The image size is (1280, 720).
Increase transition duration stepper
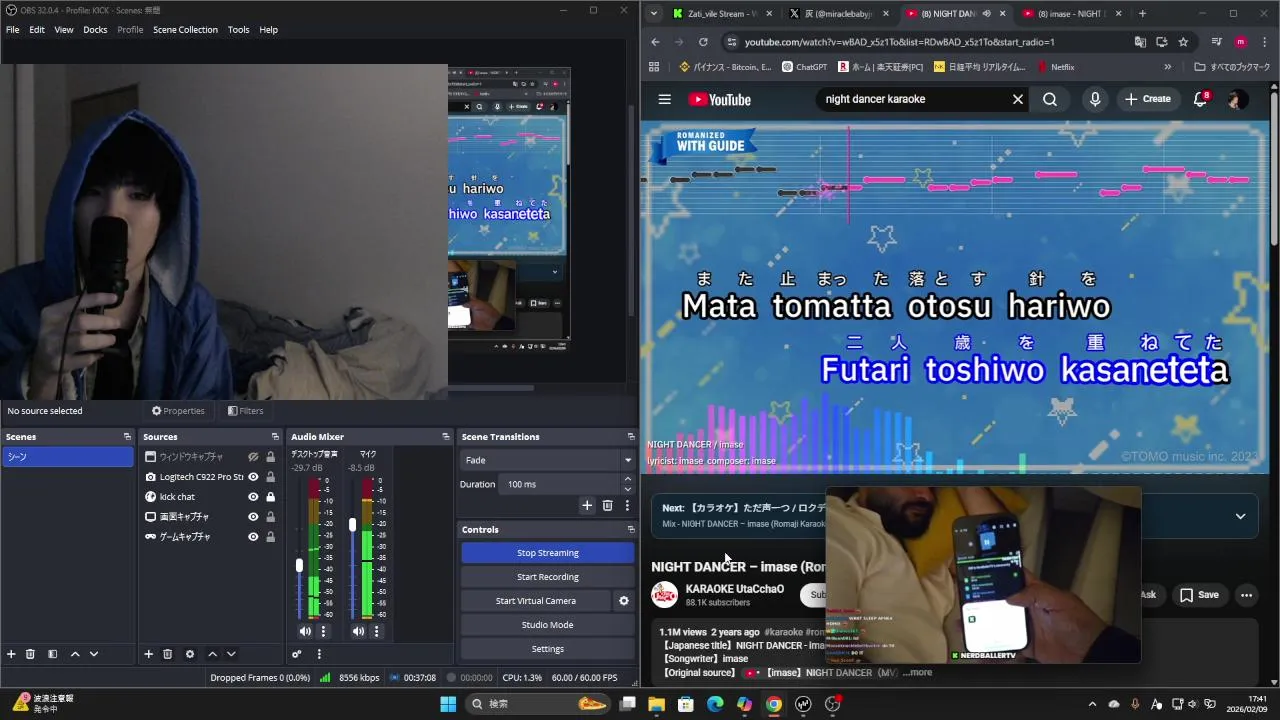pos(628,479)
